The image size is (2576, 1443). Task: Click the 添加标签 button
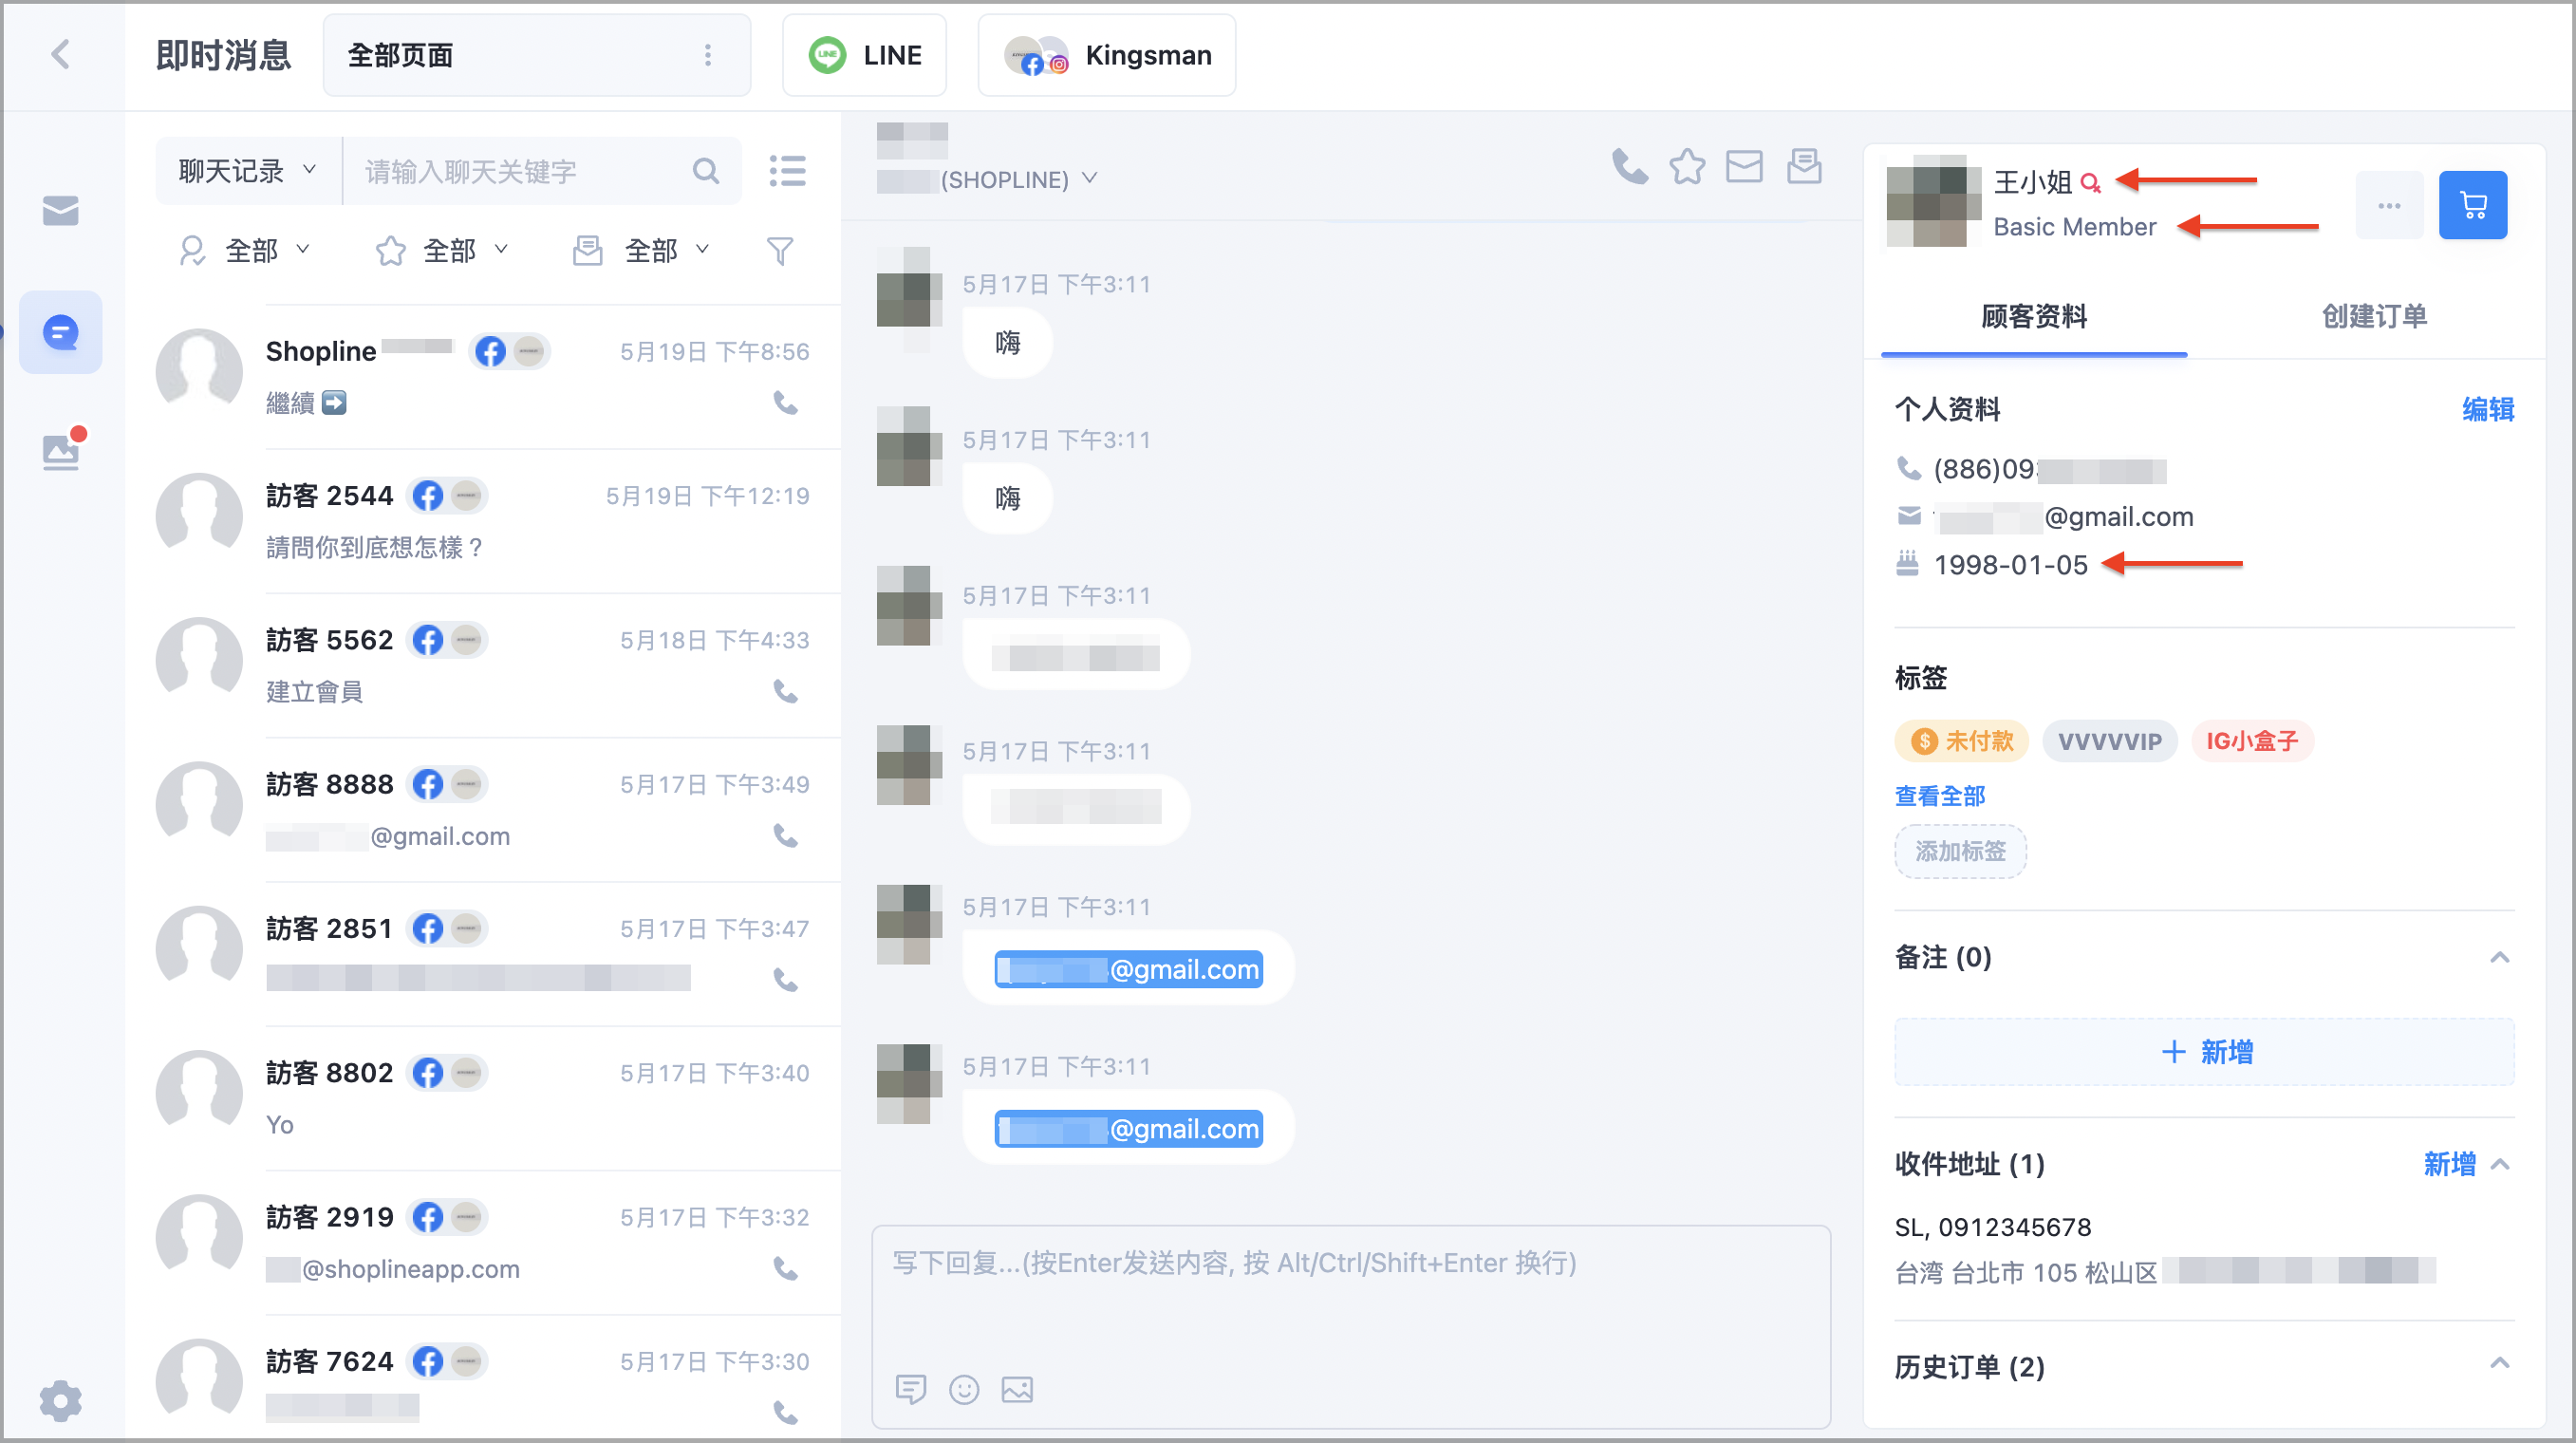coord(1960,851)
